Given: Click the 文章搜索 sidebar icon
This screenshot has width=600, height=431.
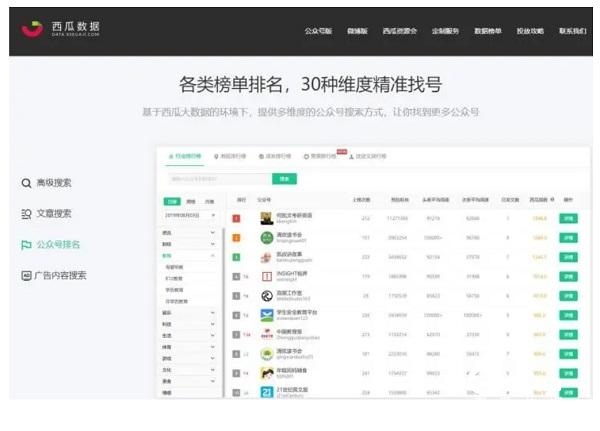Looking at the screenshot, I should tap(26, 214).
